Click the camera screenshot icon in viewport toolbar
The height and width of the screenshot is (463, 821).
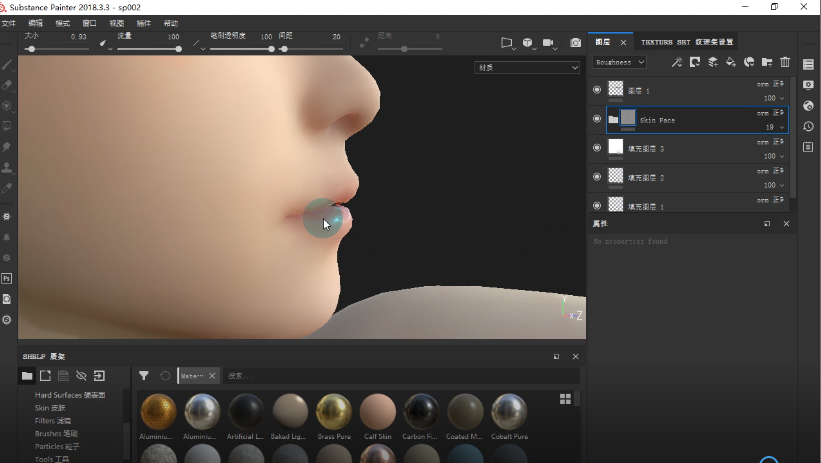coord(575,43)
